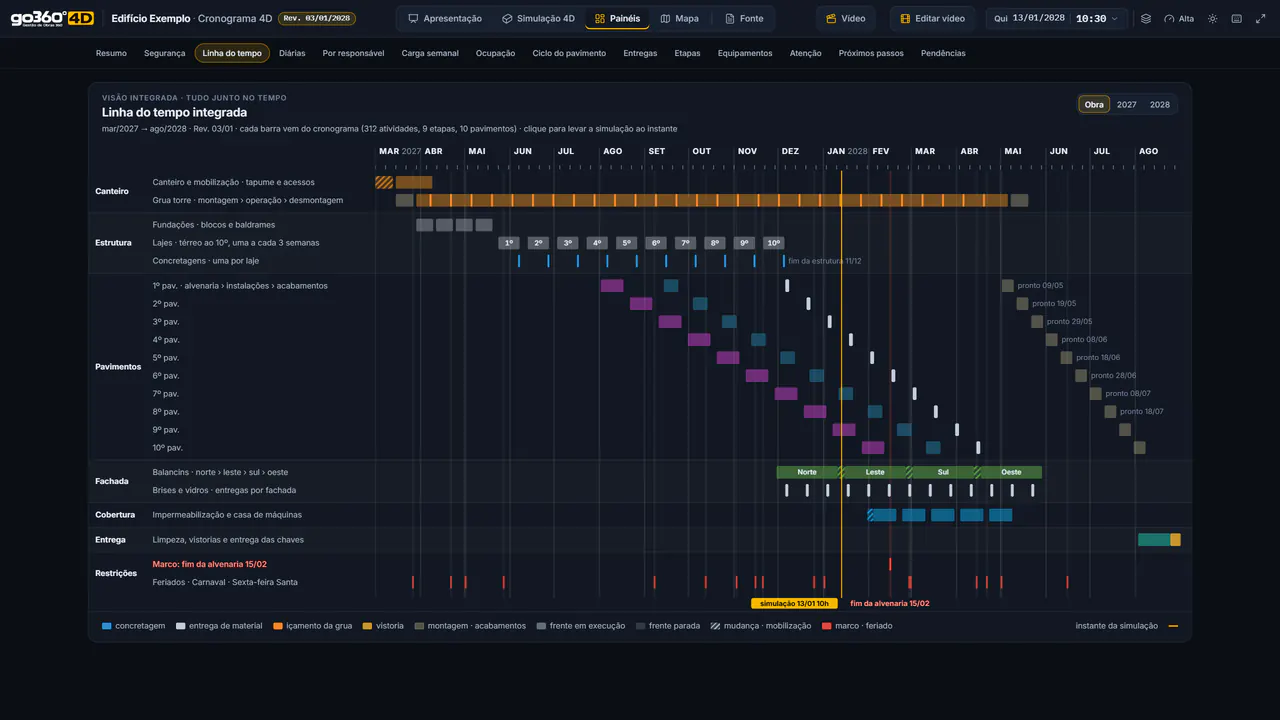Screen dimensions: 1280x720
Task: Toggle the light theme sun icon
Action: [1213, 18]
